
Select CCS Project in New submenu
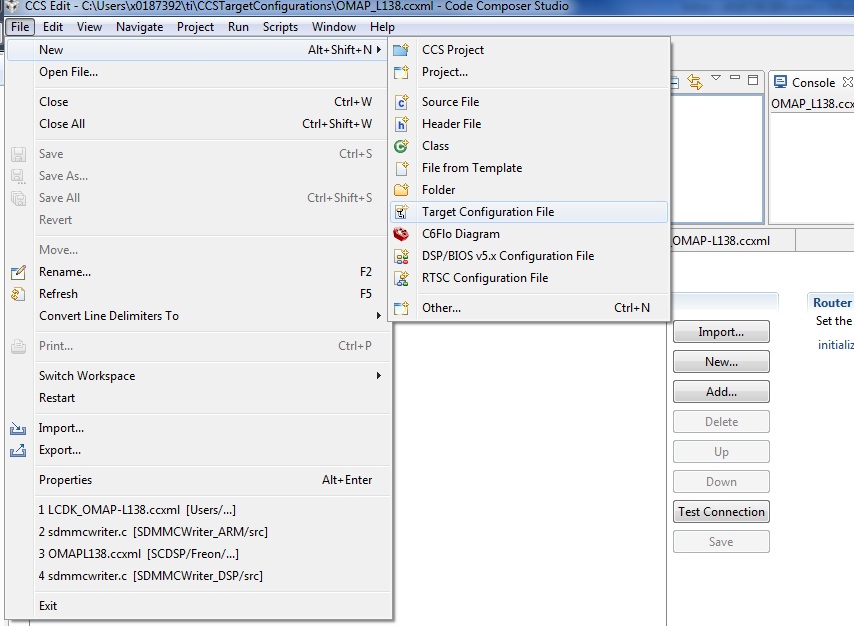(529, 50)
